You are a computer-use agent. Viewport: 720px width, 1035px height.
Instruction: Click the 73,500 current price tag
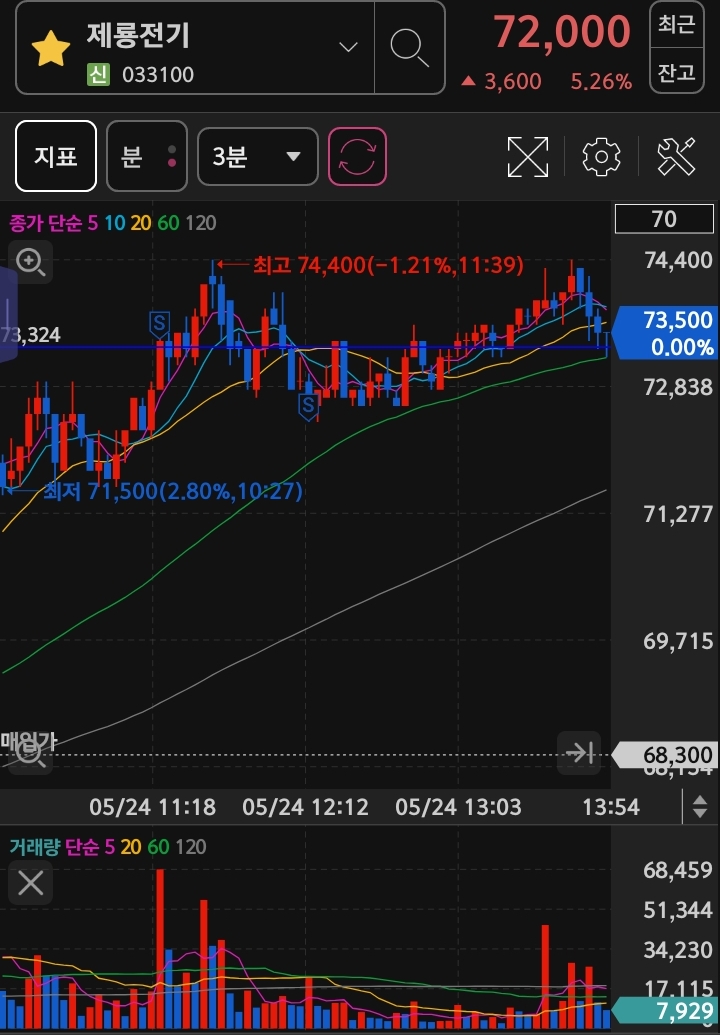(x=665, y=333)
